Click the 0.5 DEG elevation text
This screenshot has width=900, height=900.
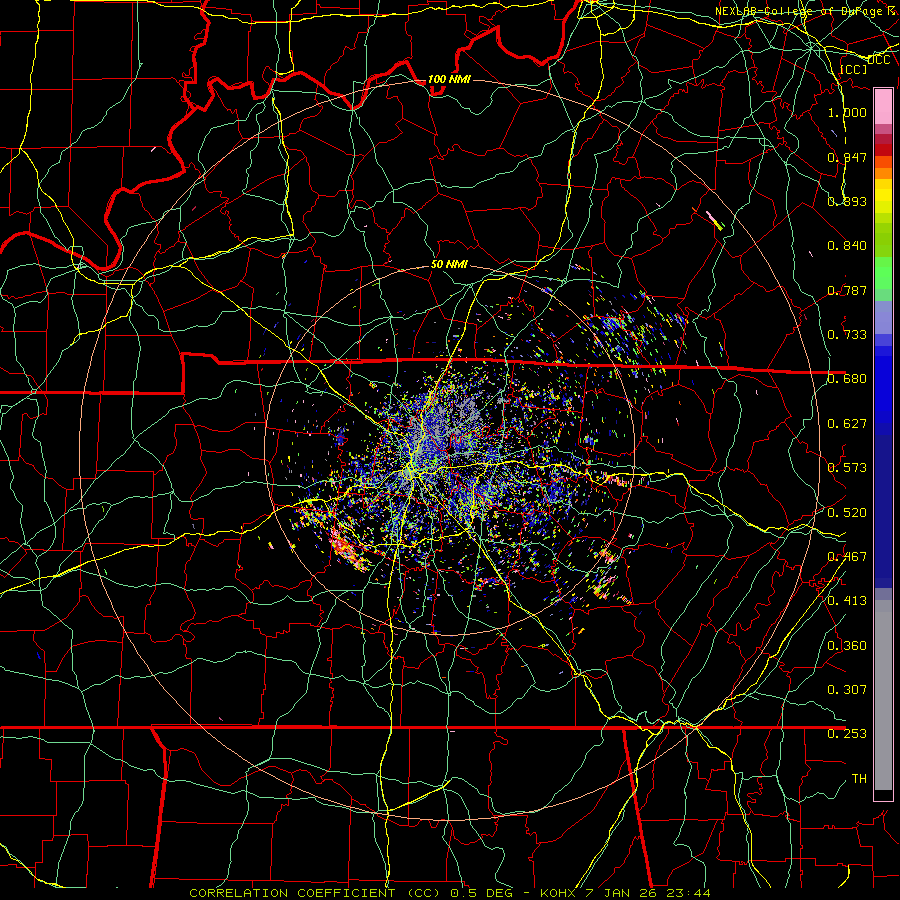(x=481, y=893)
